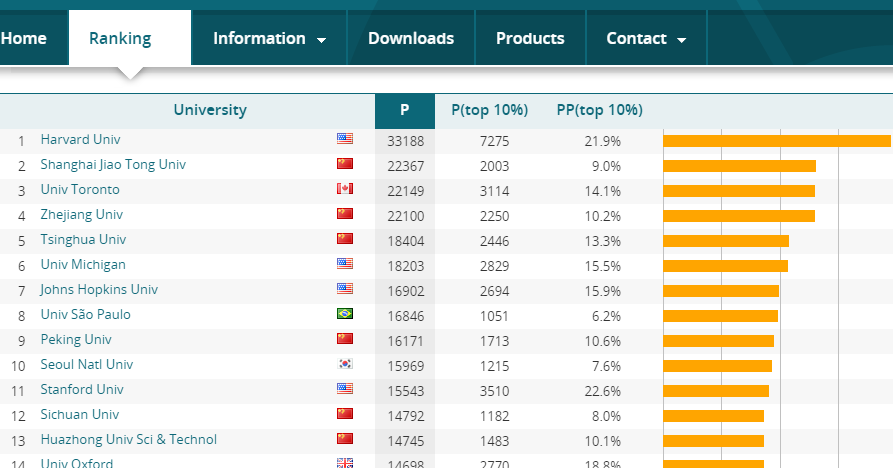Open the Johns Hopkins Univ link
Image resolution: width=893 pixels, height=468 pixels.
[99, 290]
